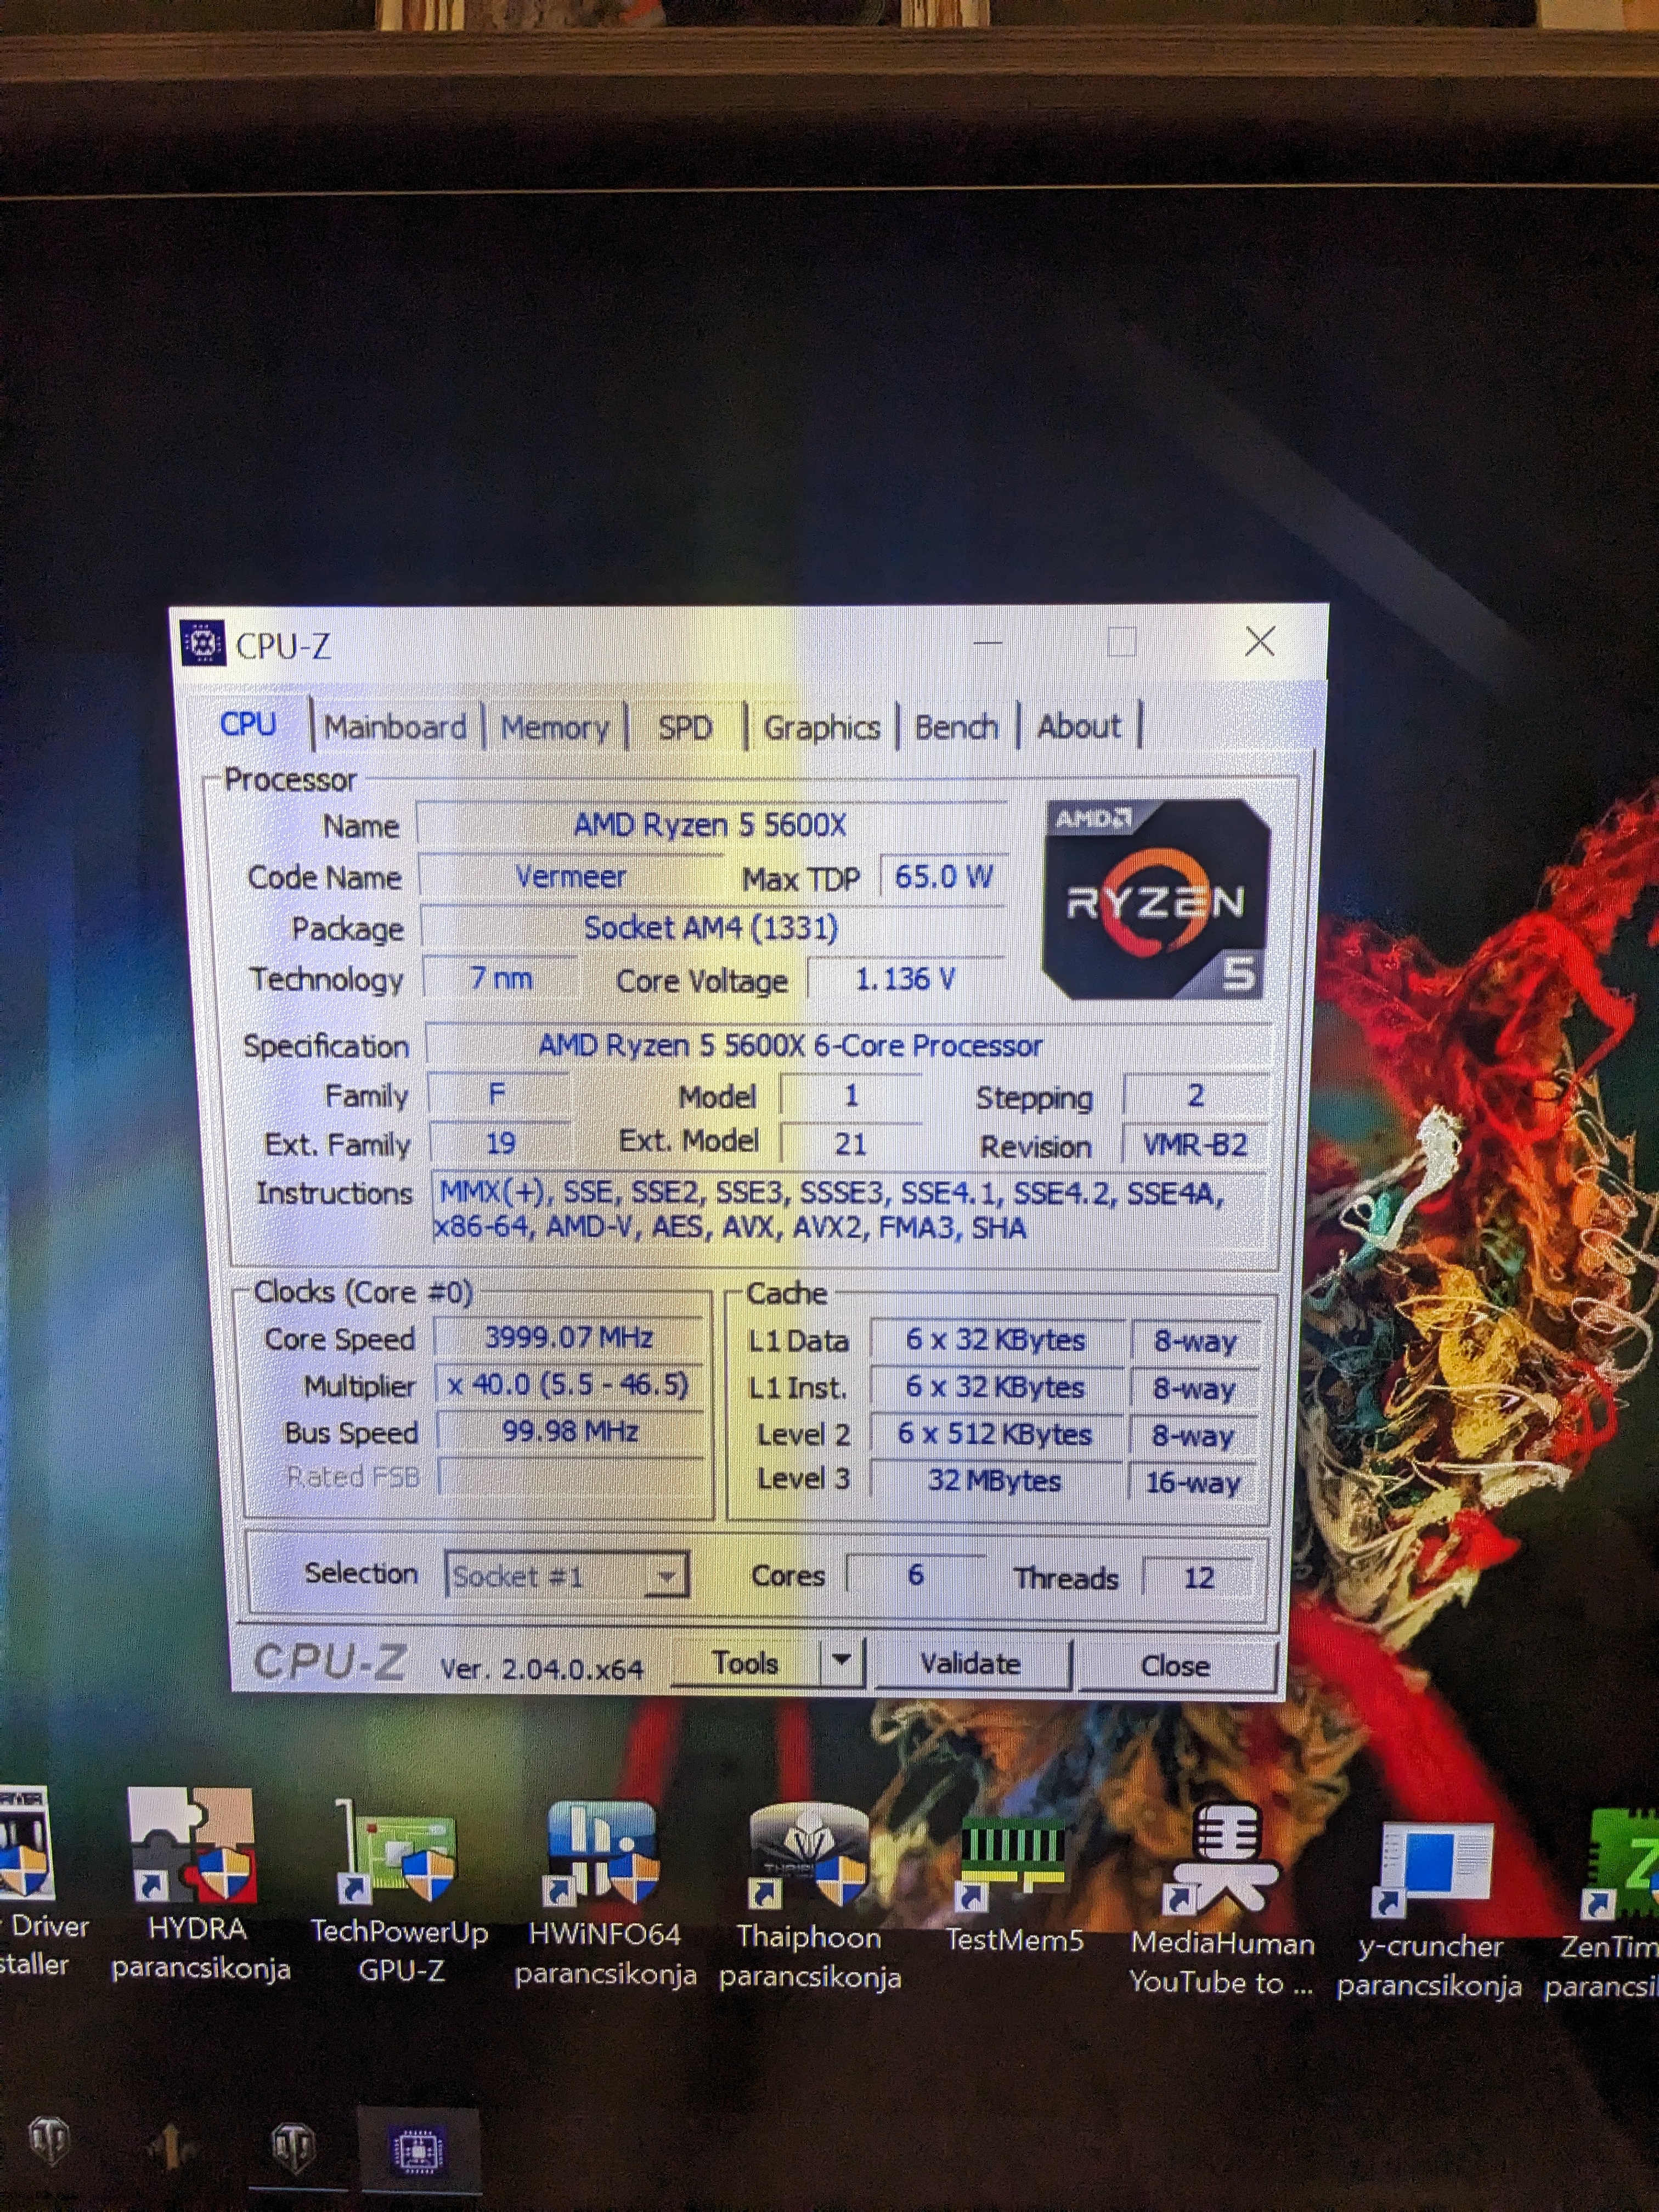Image resolution: width=1659 pixels, height=2212 pixels.
Task: Open the SPD tab
Action: 685,728
